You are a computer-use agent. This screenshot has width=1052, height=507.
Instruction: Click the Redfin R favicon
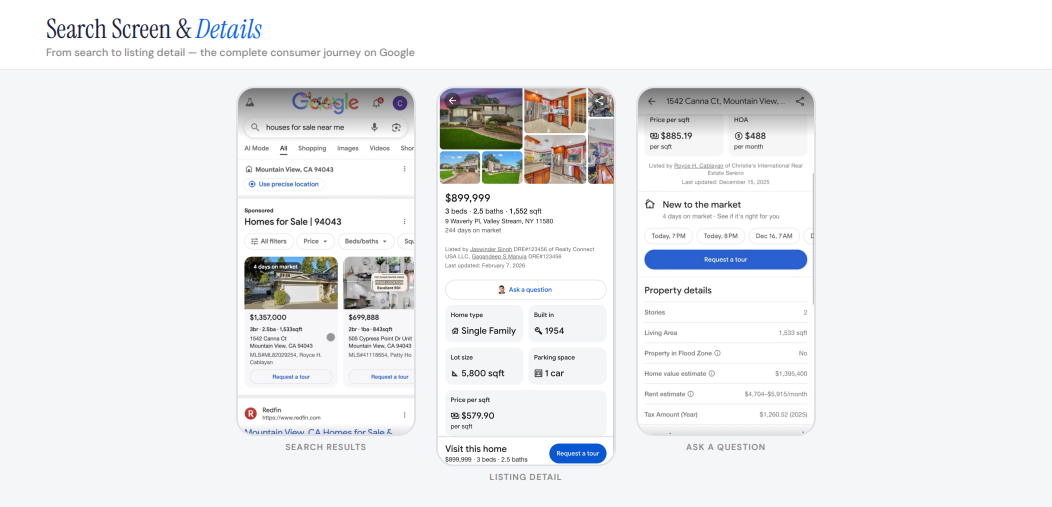(251, 414)
